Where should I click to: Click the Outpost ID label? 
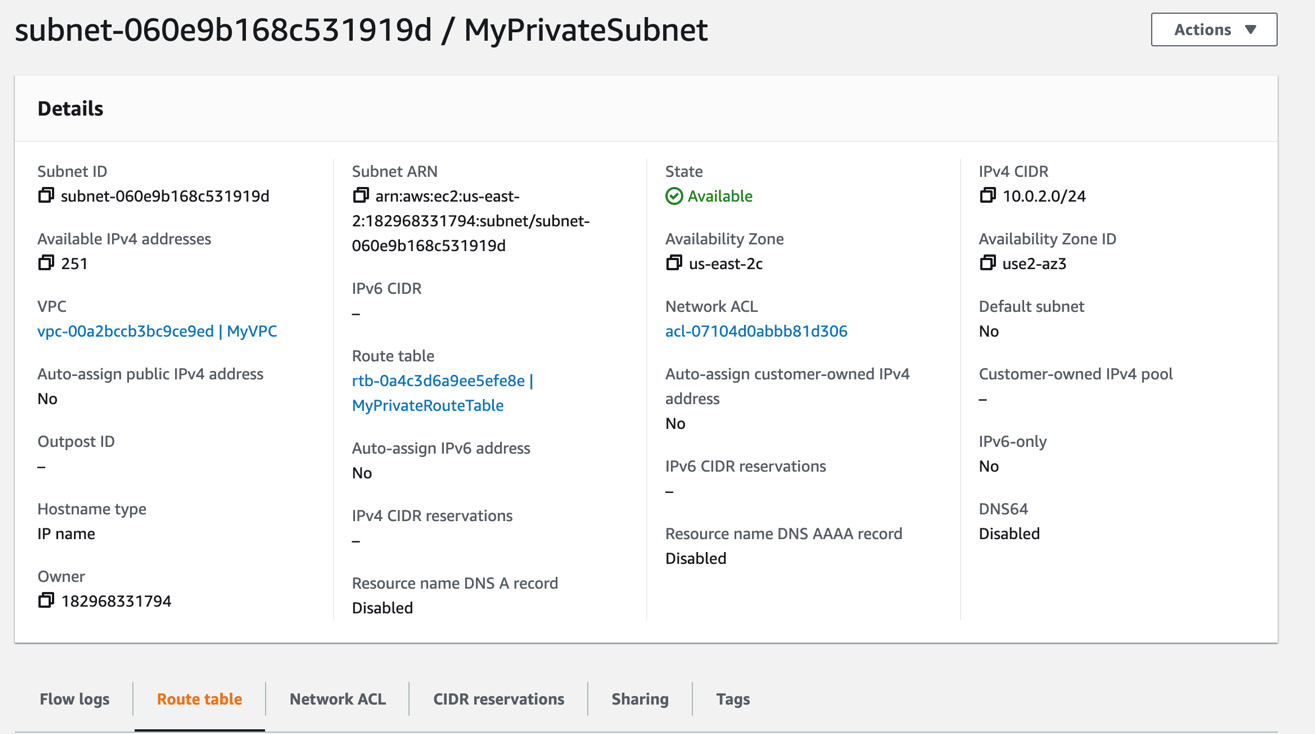coord(76,442)
